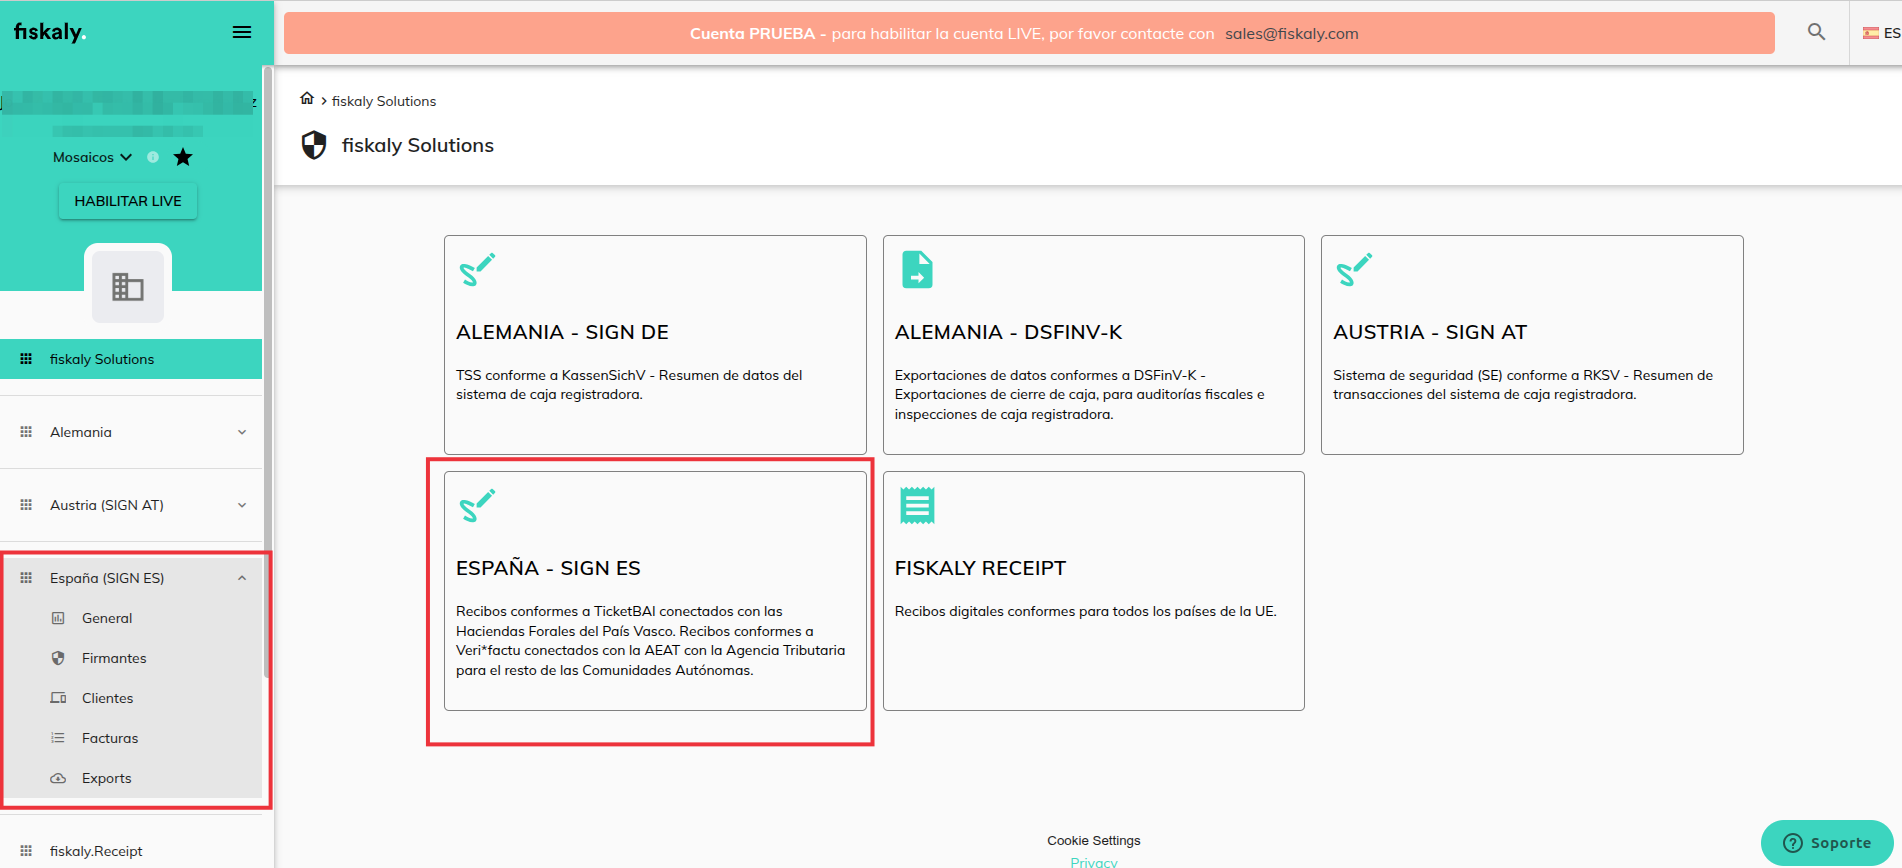This screenshot has height=868, width=1902.
Task: Toggle the hamburger sidebar menu
Action: pos(242,32)
